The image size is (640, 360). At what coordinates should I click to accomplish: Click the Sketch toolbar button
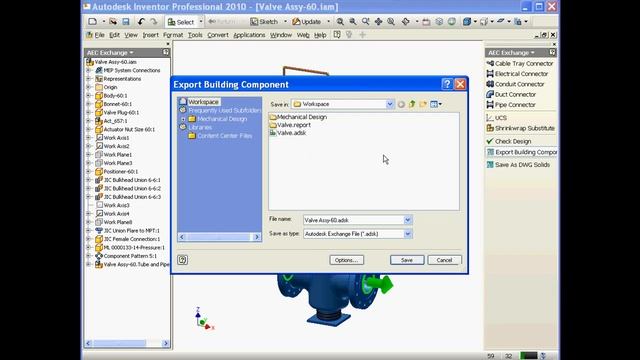pos(264,22)
